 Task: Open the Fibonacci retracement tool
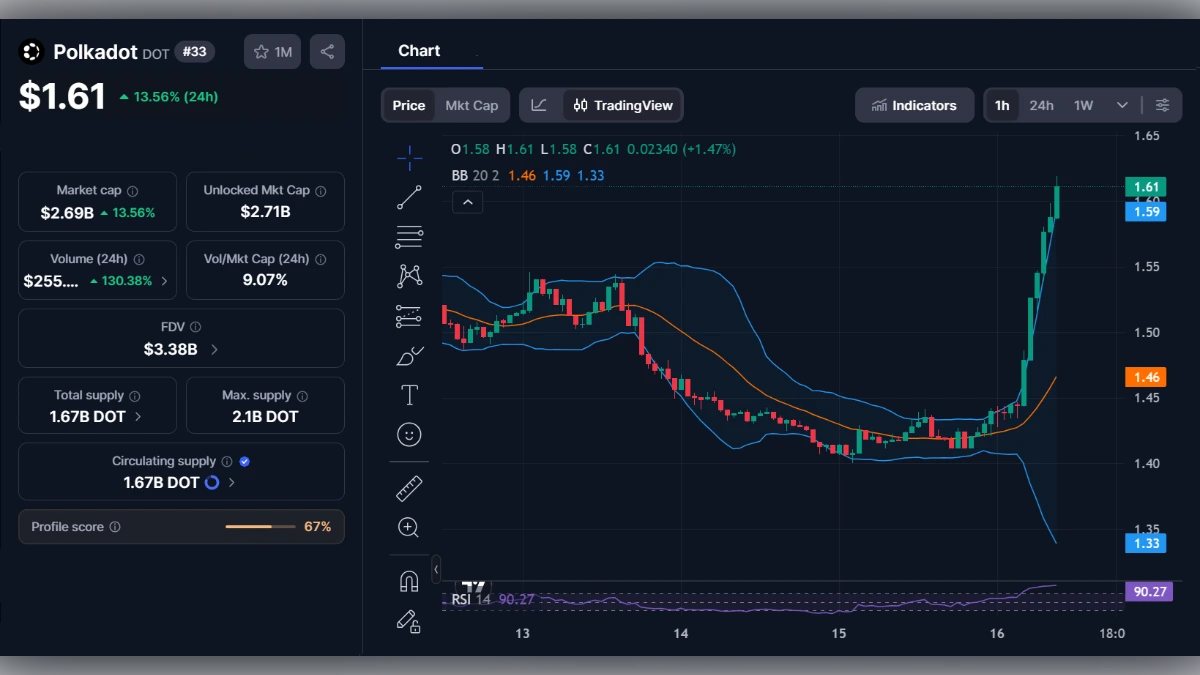(409, 237)
